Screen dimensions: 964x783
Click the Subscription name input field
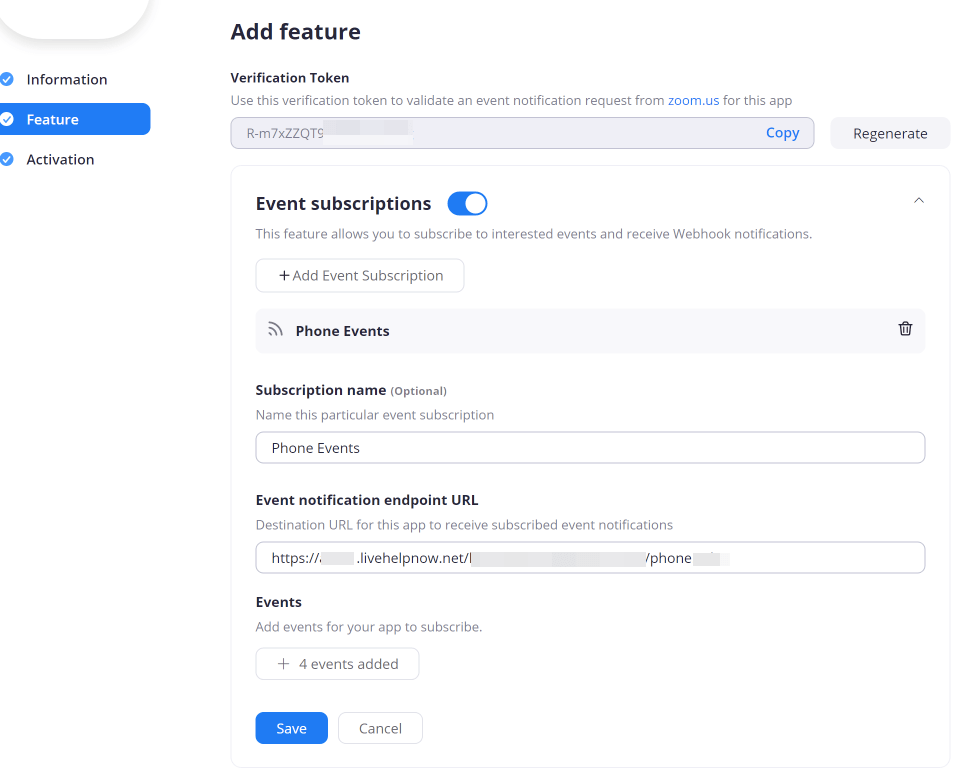click(x=590, y=447)
